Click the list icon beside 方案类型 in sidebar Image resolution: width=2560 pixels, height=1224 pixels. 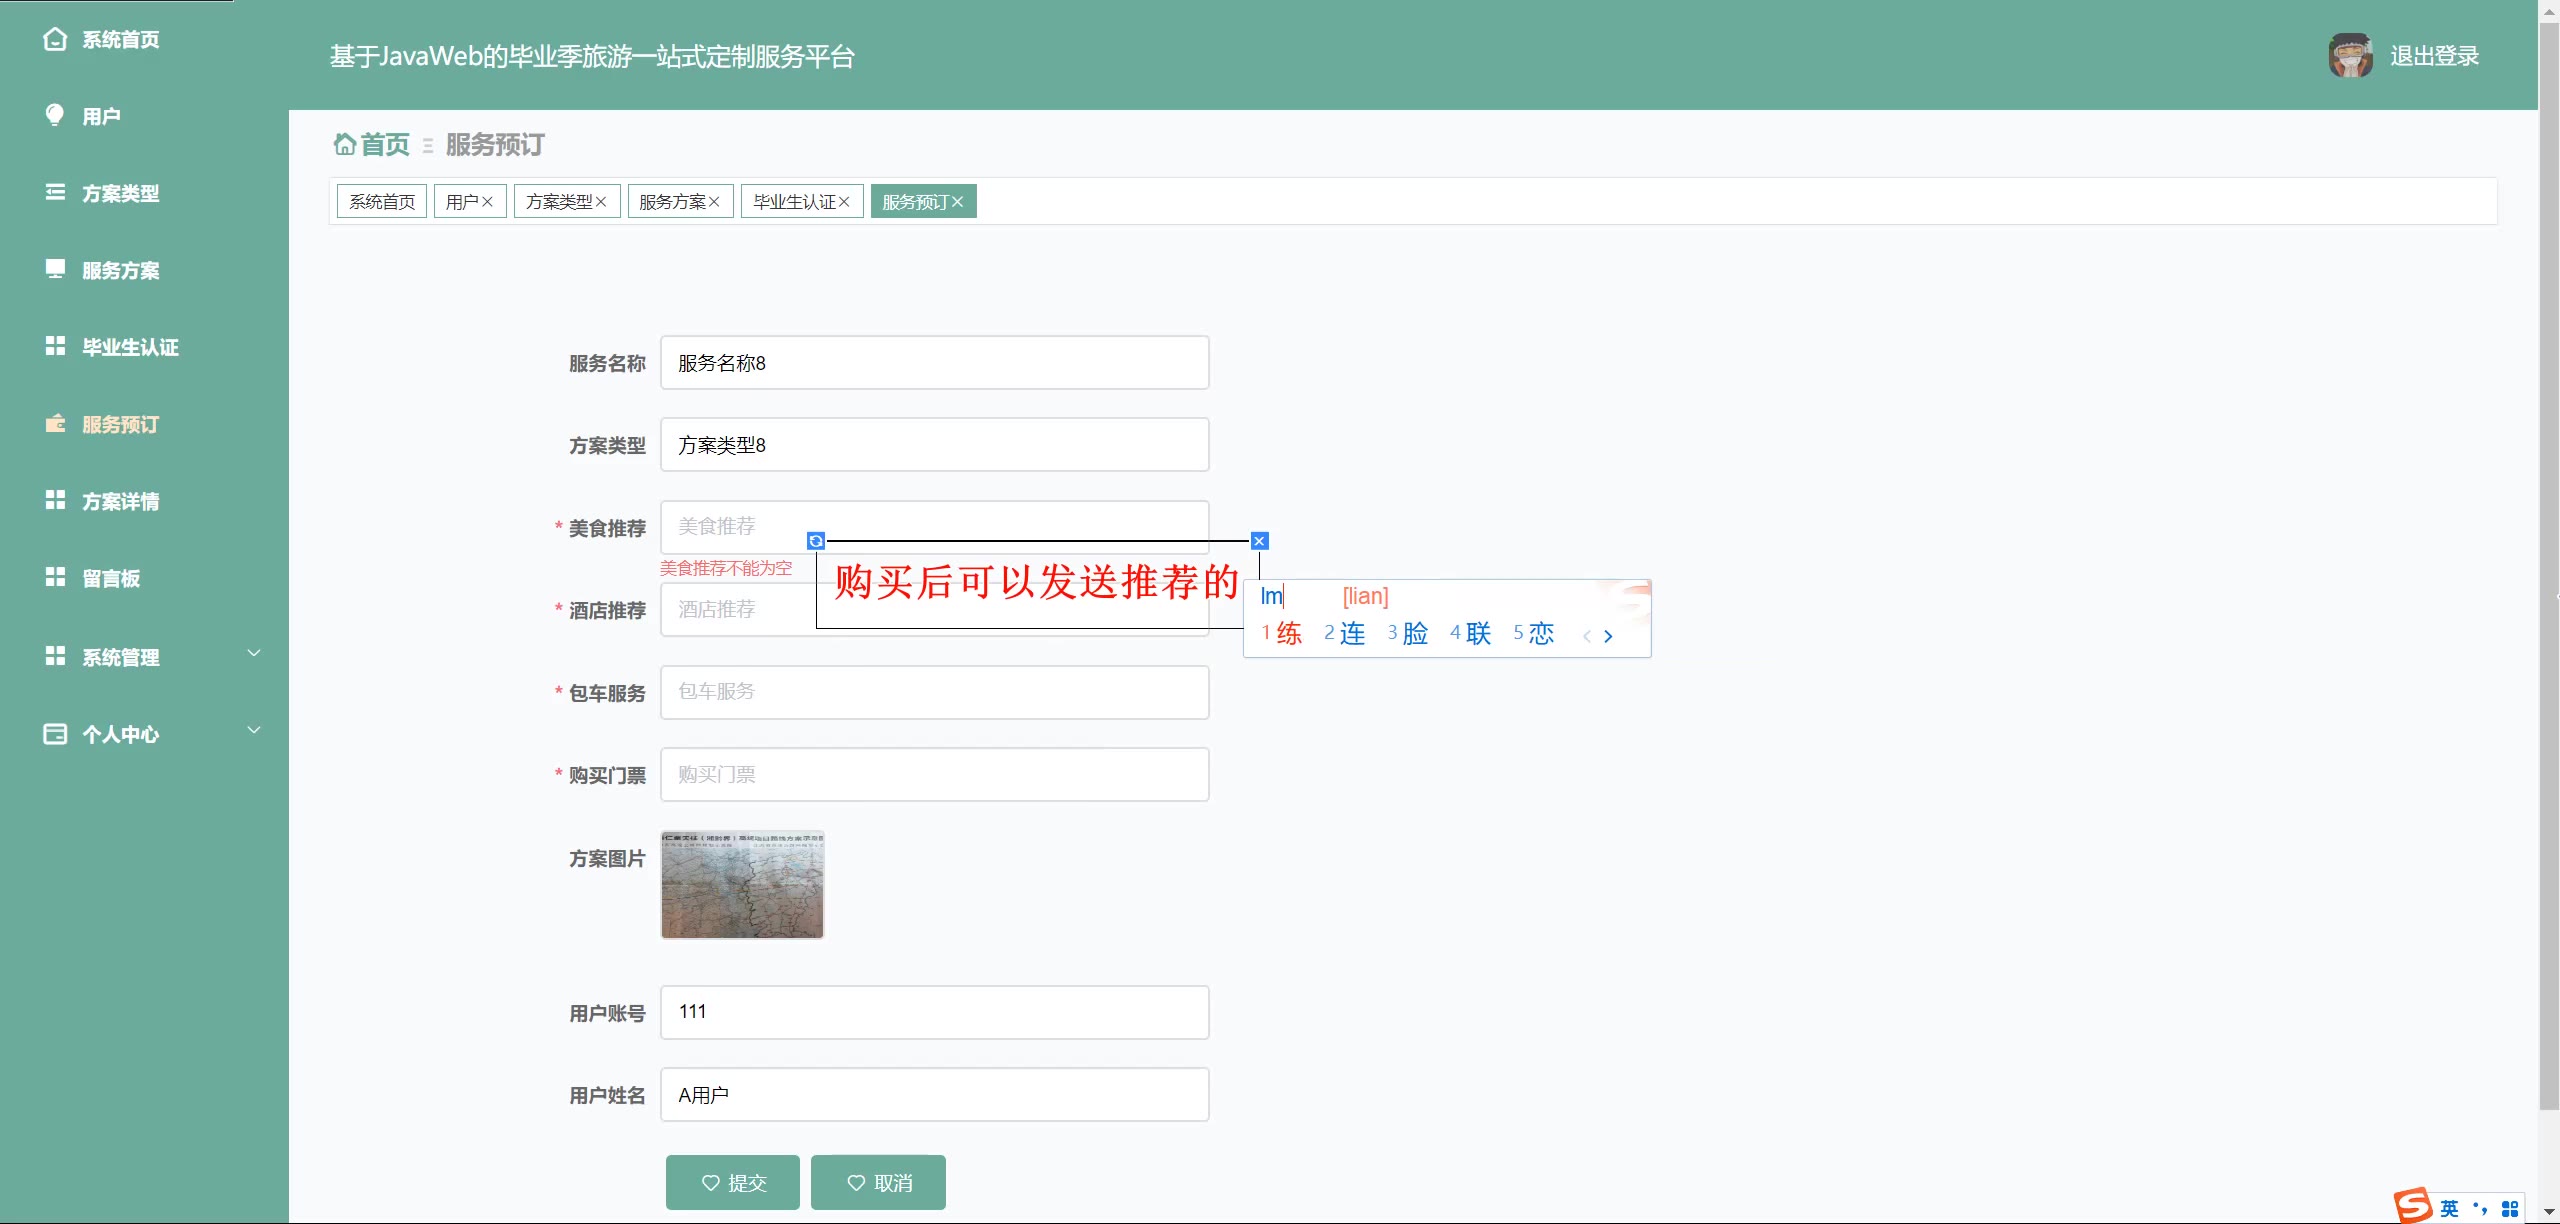pyautogui.click(x=55, y=192)
